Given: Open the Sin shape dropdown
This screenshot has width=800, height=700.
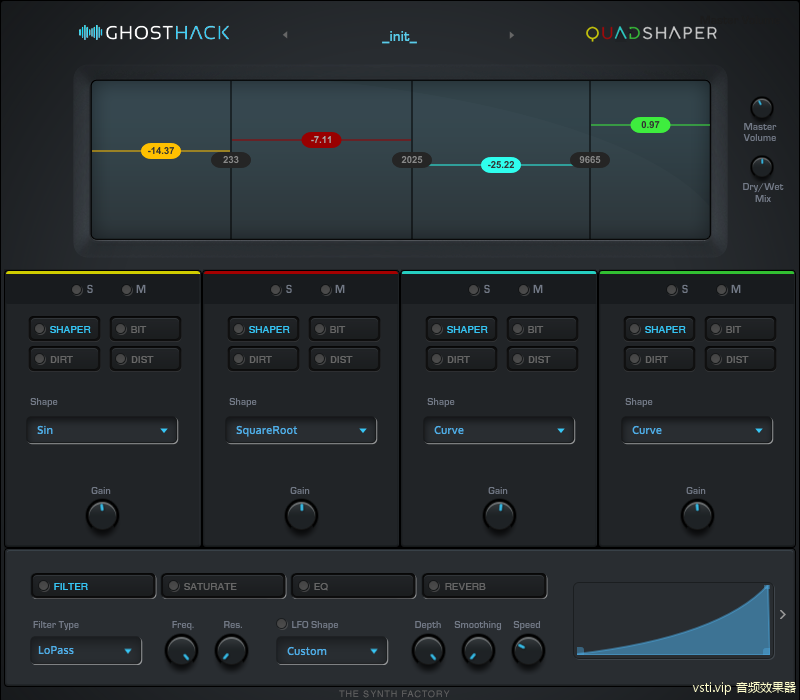Looking at the screenshot, I should (102, 430).
